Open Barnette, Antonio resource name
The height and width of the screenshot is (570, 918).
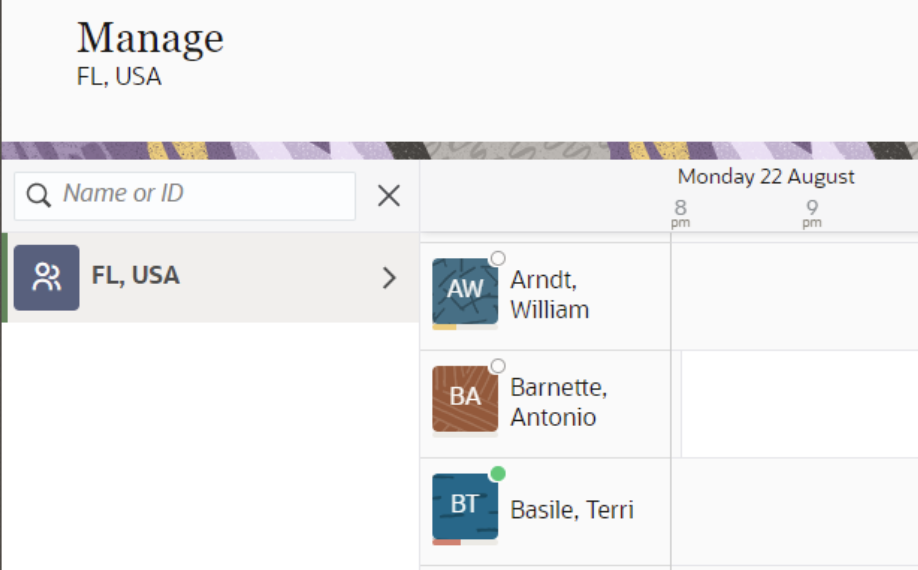click(x=558, y=402)
